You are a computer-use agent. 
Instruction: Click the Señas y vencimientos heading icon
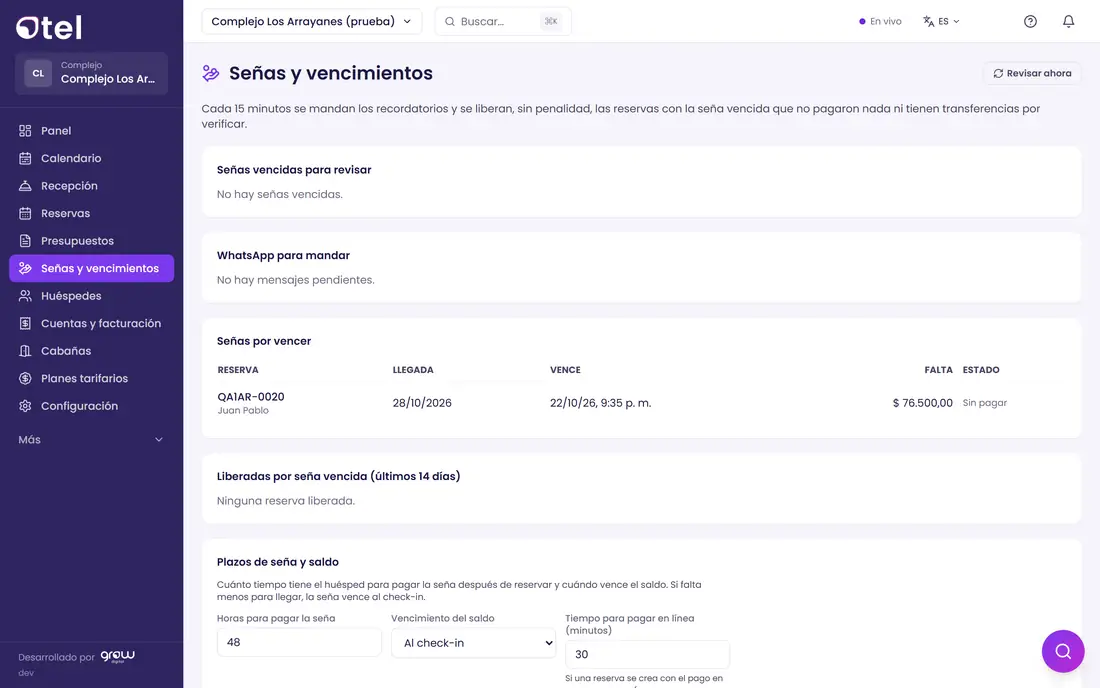pos(210,73)
